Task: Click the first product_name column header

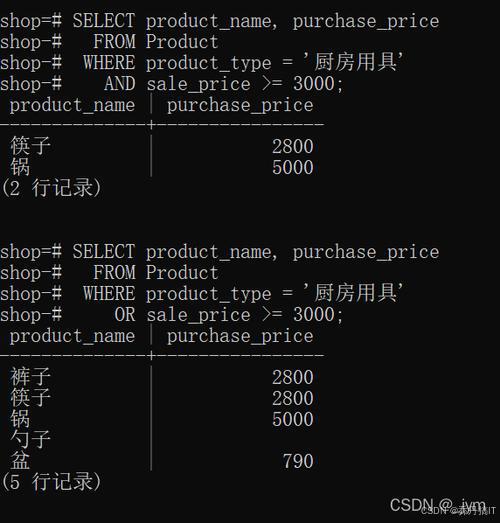Action: (x=72, y=105)
